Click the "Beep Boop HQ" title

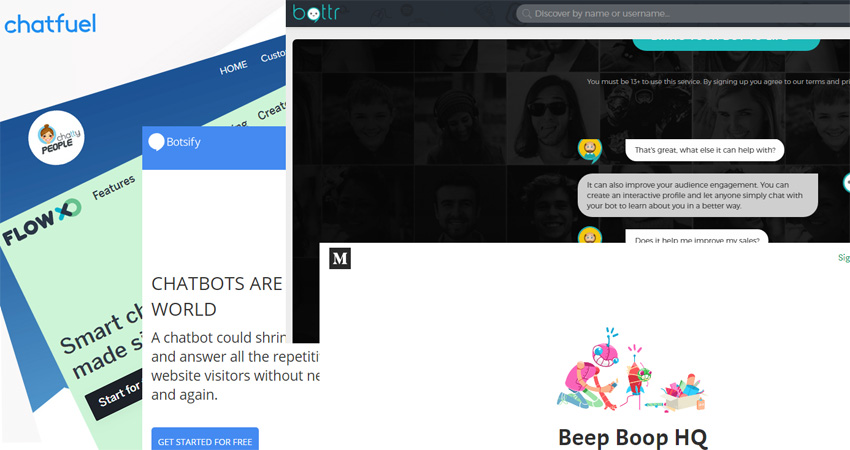(x=633, y=437)
